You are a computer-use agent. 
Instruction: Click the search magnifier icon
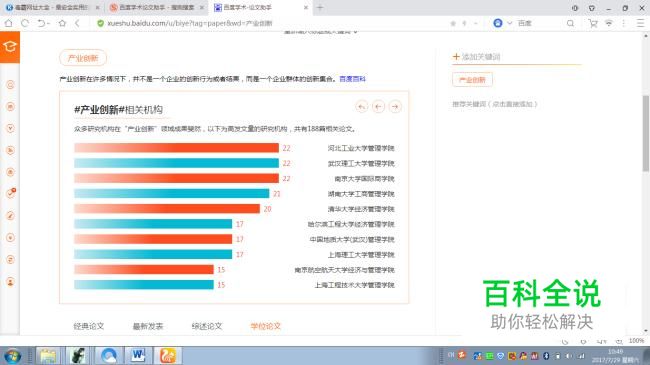(x=570, y=23)
